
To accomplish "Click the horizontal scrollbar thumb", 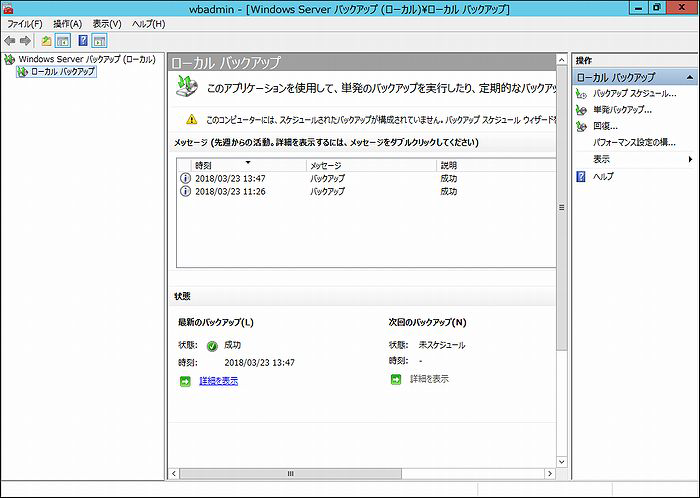I will [290, 473].
